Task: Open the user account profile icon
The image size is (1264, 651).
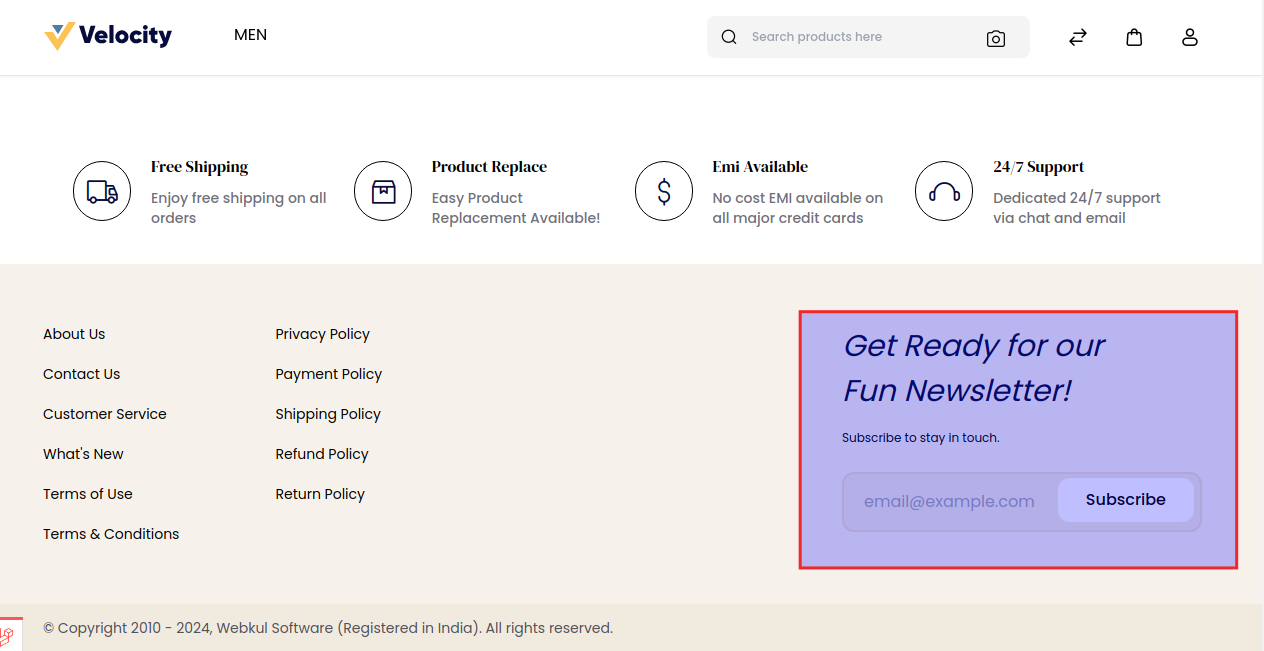Action: pos(1189,37)
